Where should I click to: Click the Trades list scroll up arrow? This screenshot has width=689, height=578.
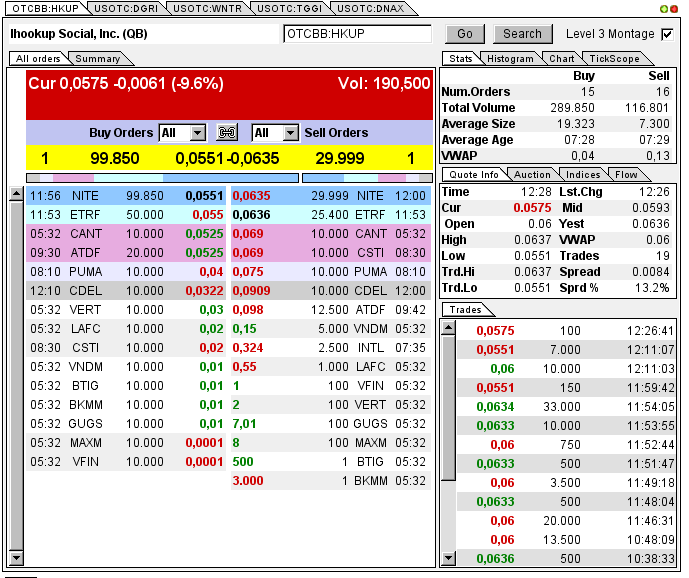click(448, 327)
